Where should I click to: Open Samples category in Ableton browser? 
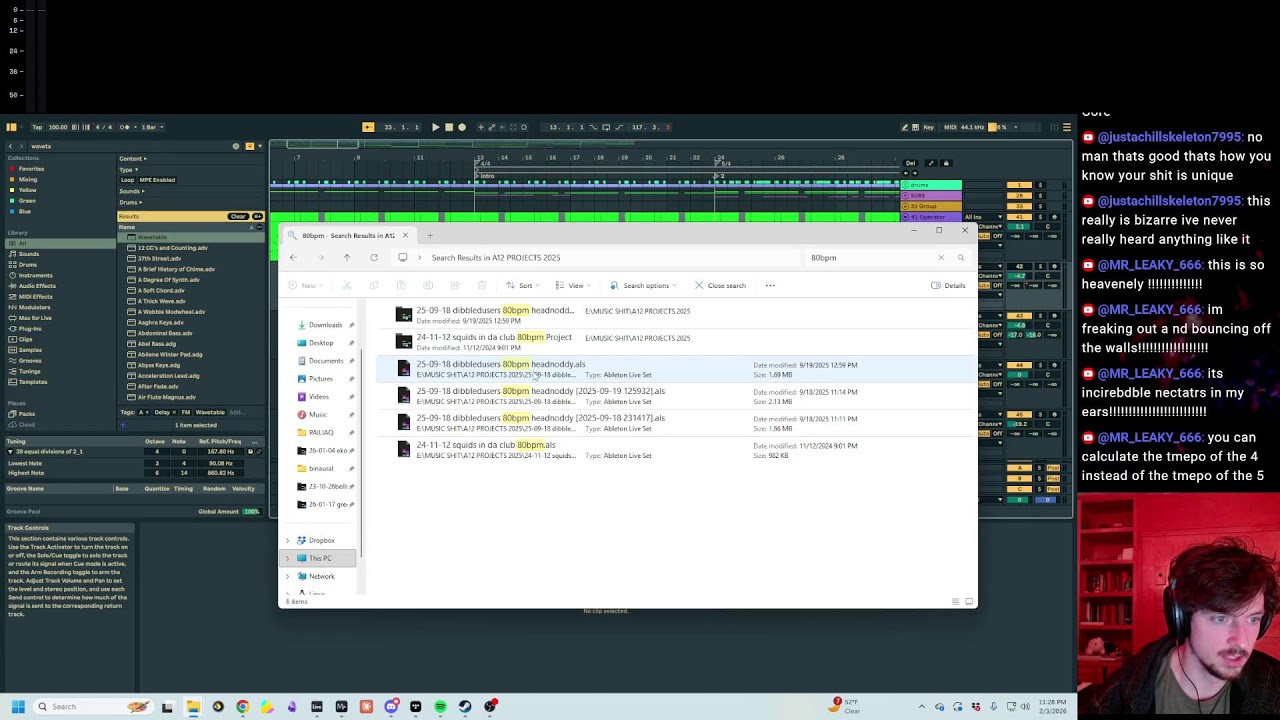(30, 350)
